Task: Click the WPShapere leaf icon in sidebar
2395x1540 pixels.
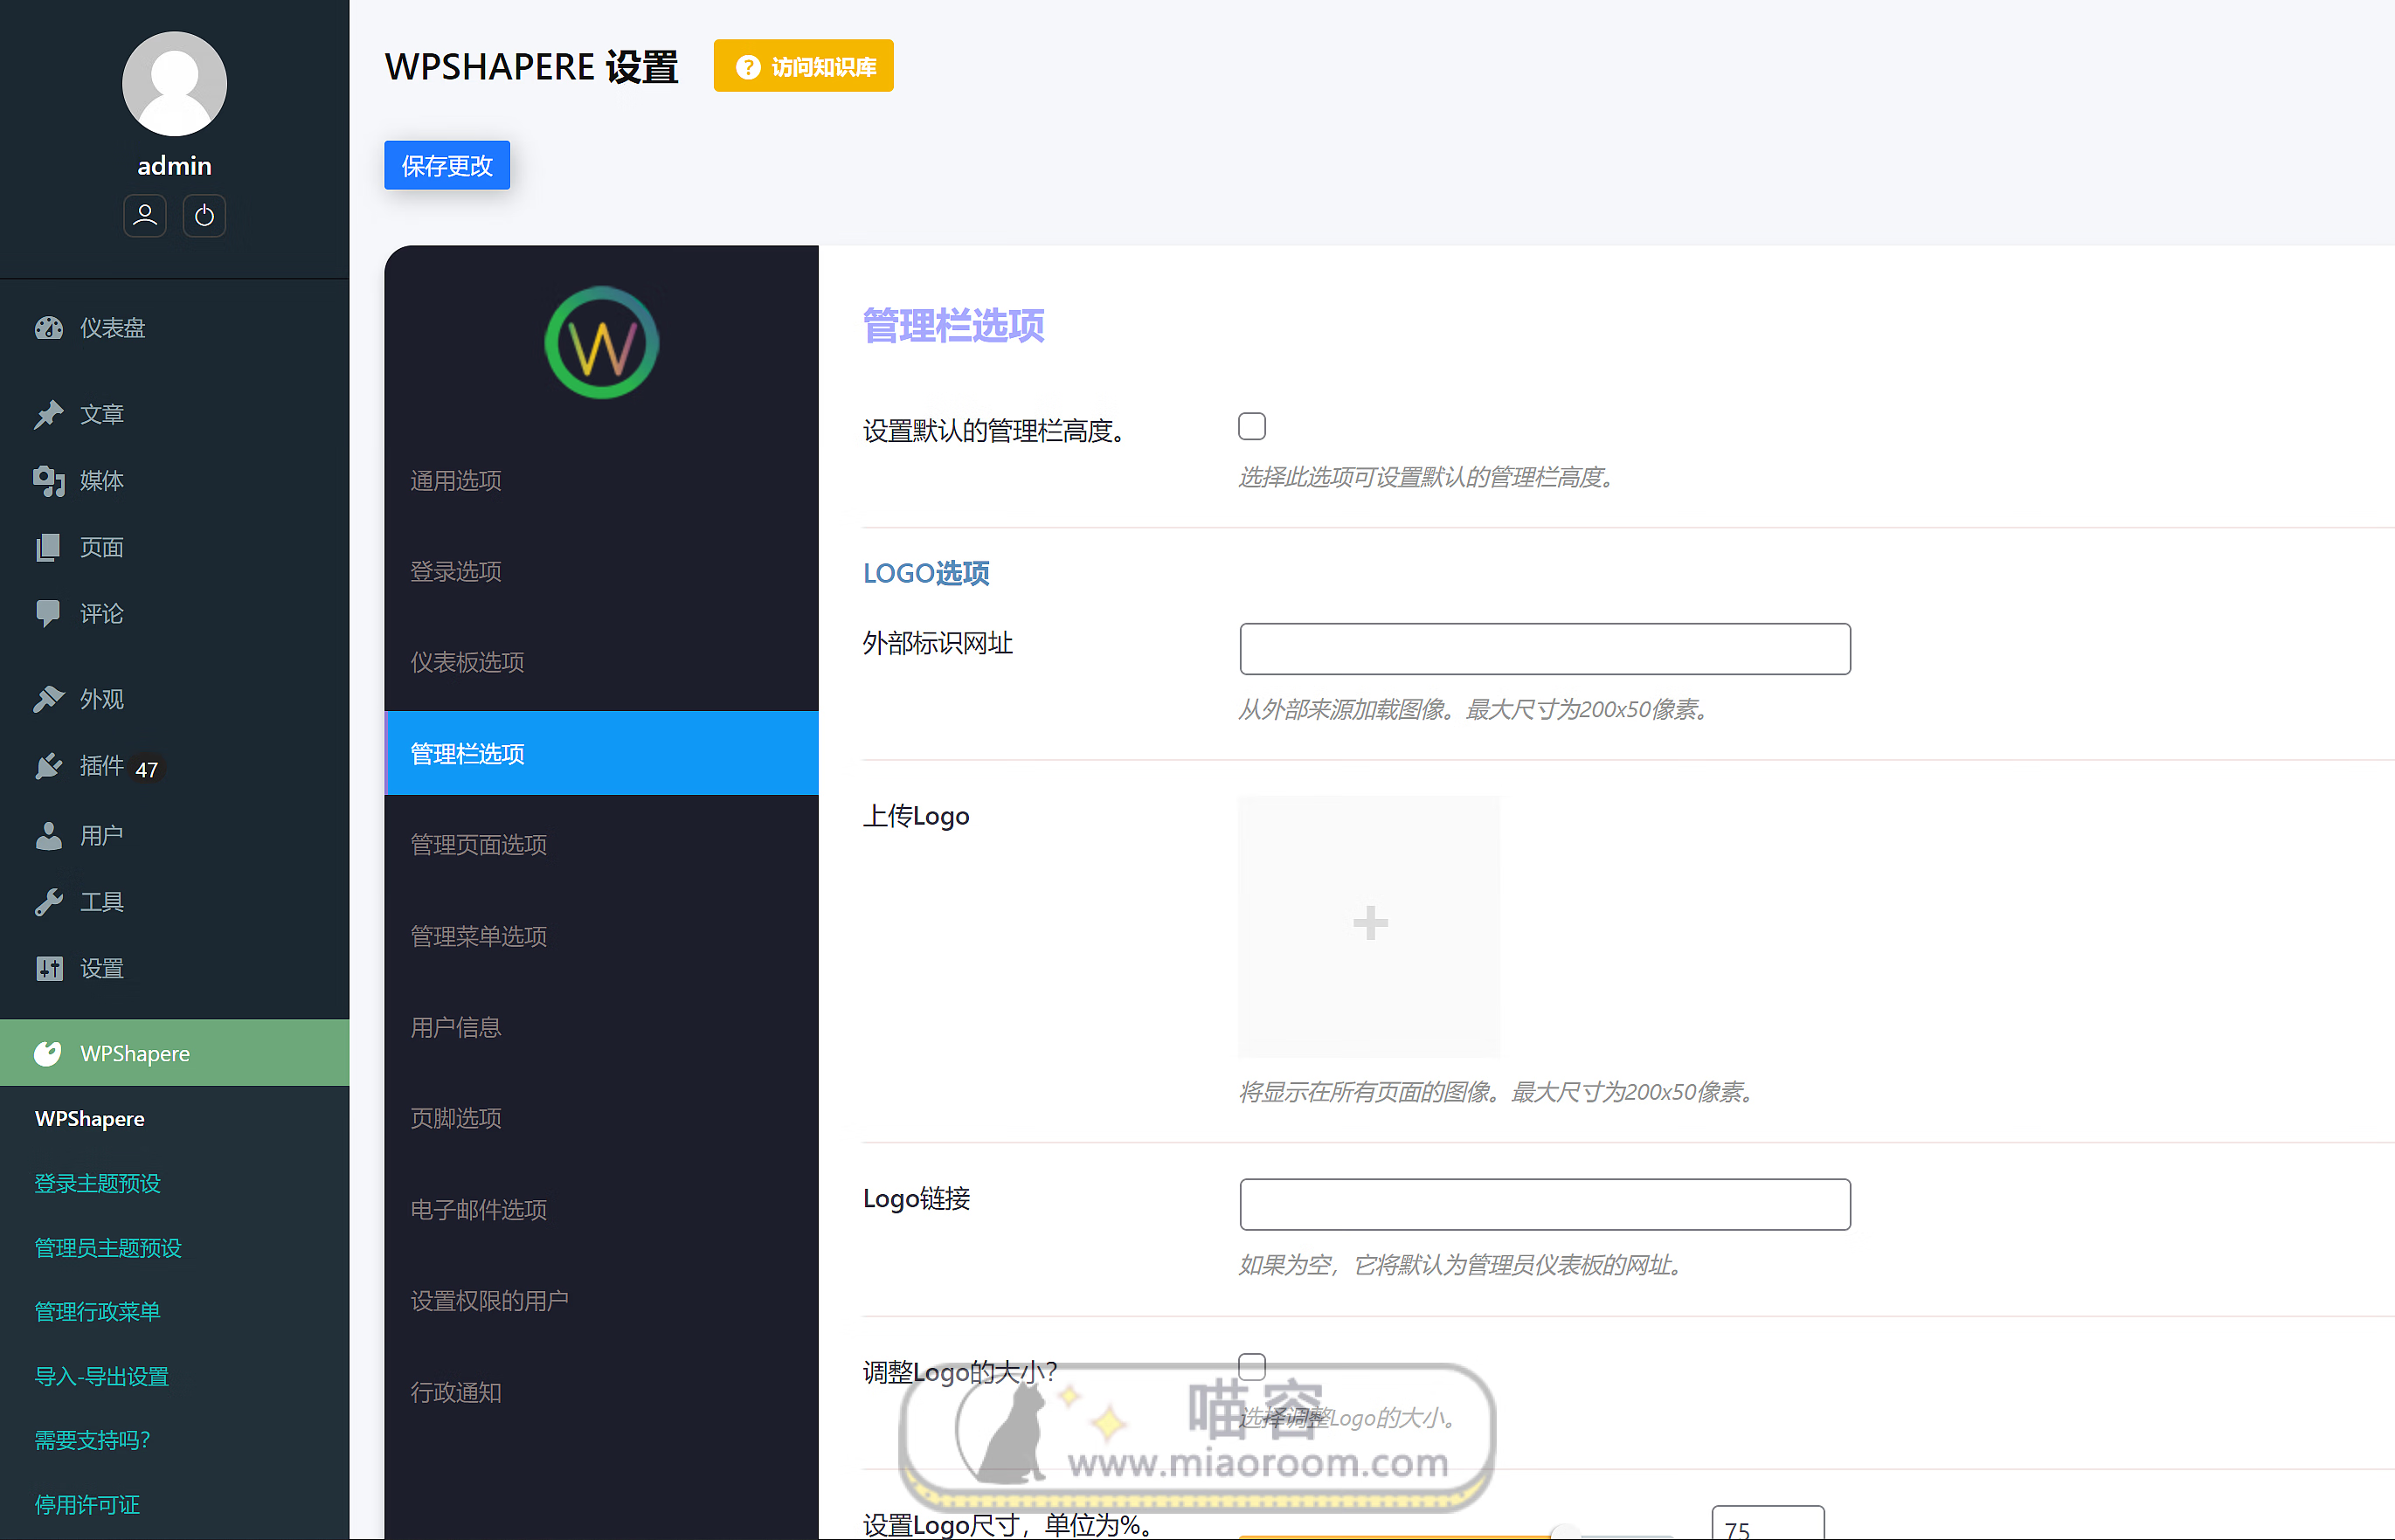Action: coord(48,1053)
